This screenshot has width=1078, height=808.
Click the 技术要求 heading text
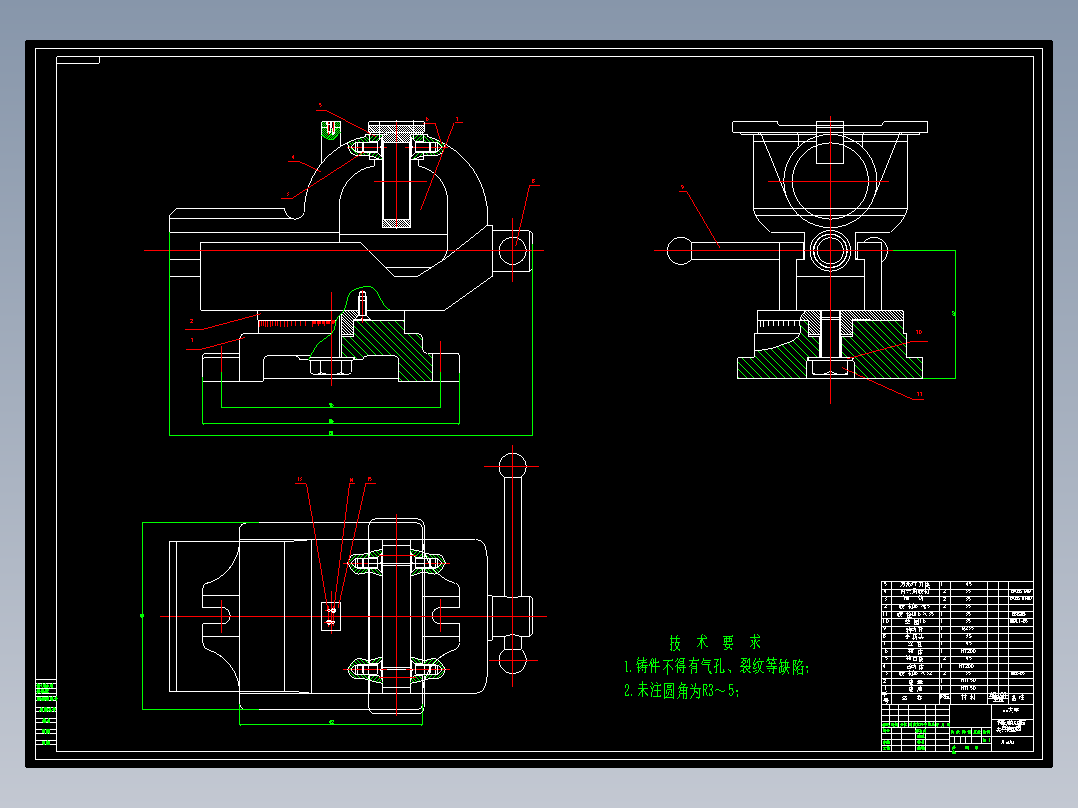[x=715, y=642]
